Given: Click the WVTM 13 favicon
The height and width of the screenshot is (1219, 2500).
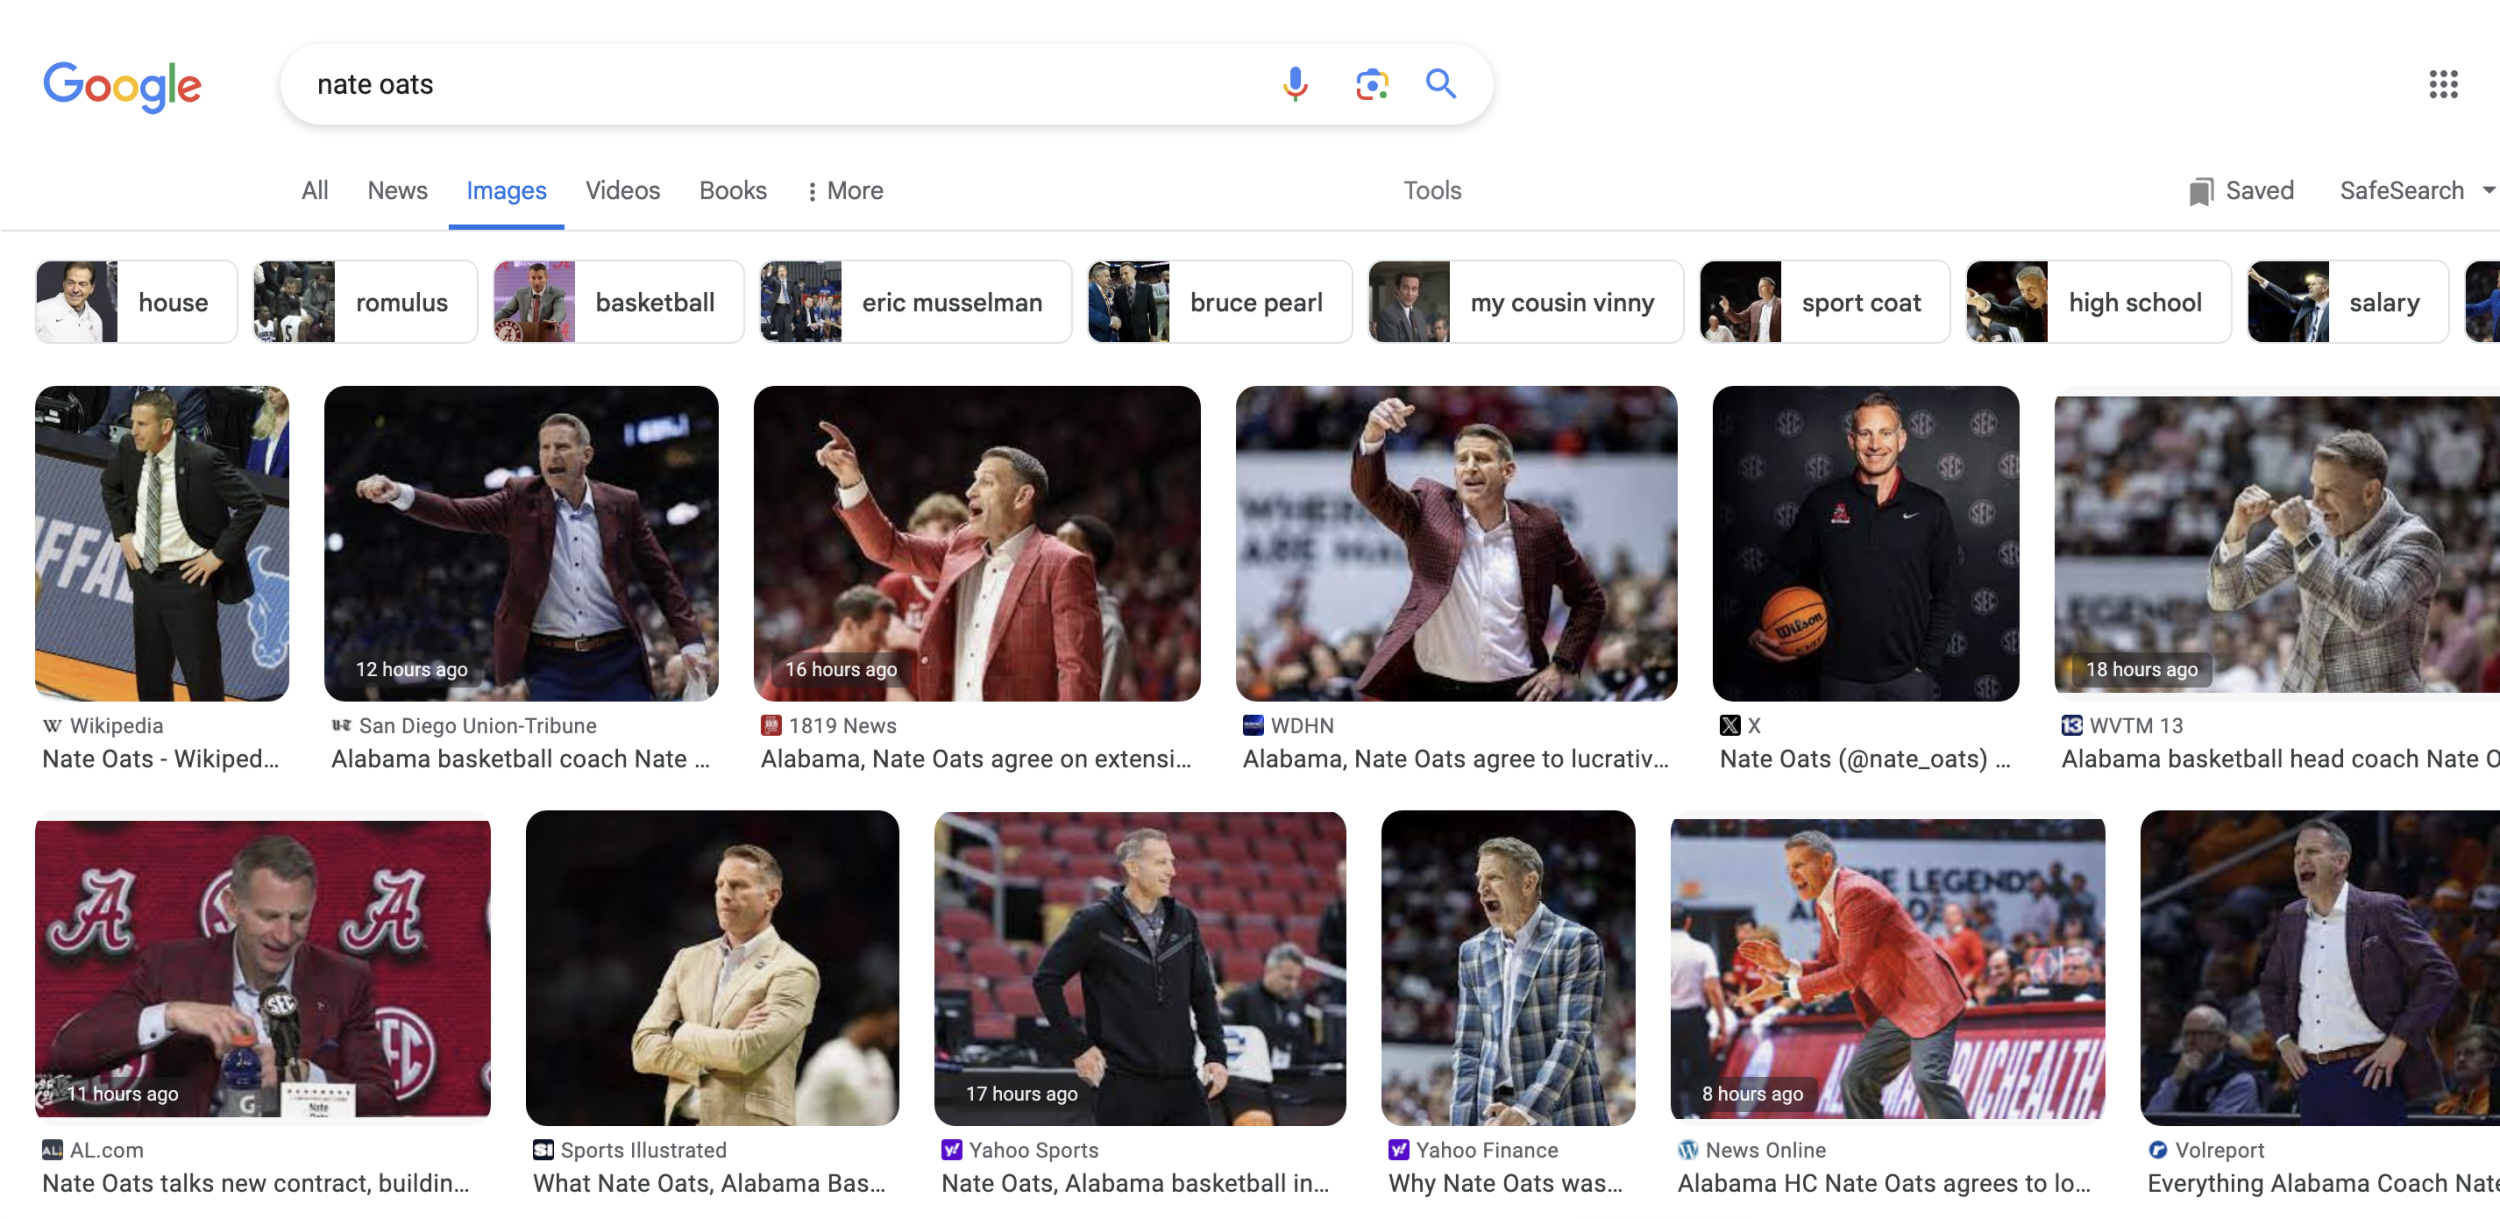Looking at the screenshot, I should coord(2072,726).
